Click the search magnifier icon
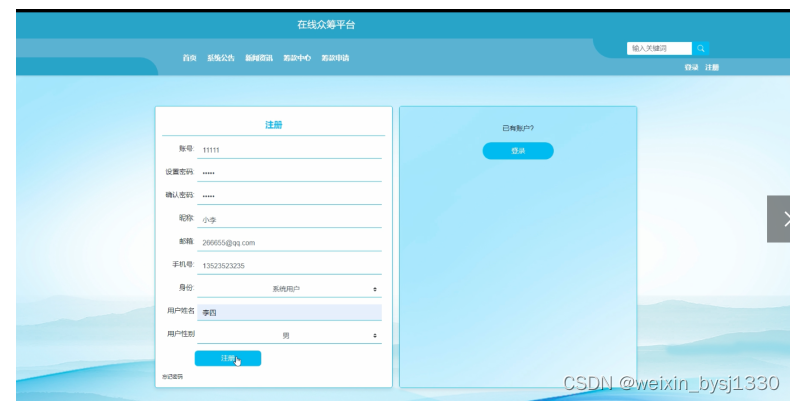Screen dimensions: 795x403 tap(700, 48)
